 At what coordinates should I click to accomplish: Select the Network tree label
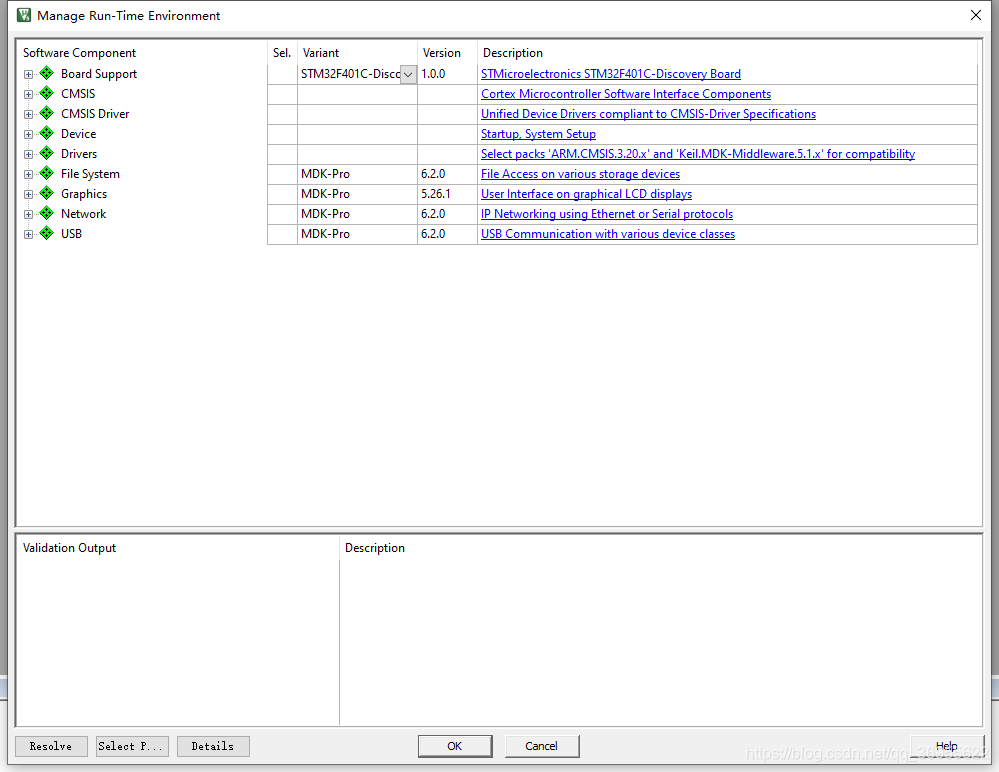(83, 214)
